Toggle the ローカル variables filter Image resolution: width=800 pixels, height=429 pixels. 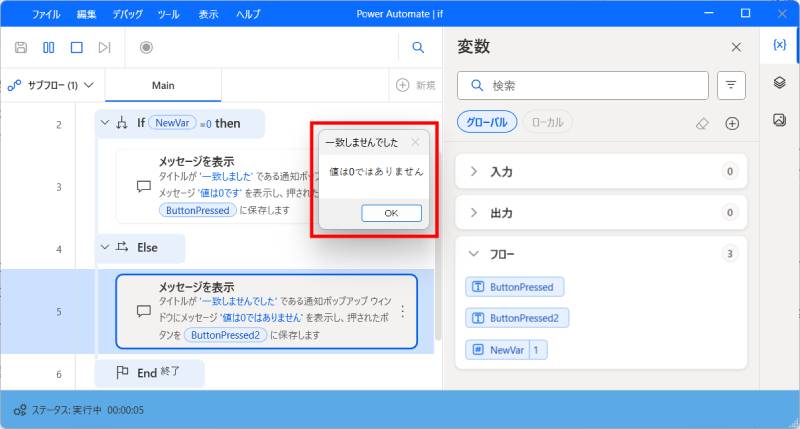click(x=547, y=123)
